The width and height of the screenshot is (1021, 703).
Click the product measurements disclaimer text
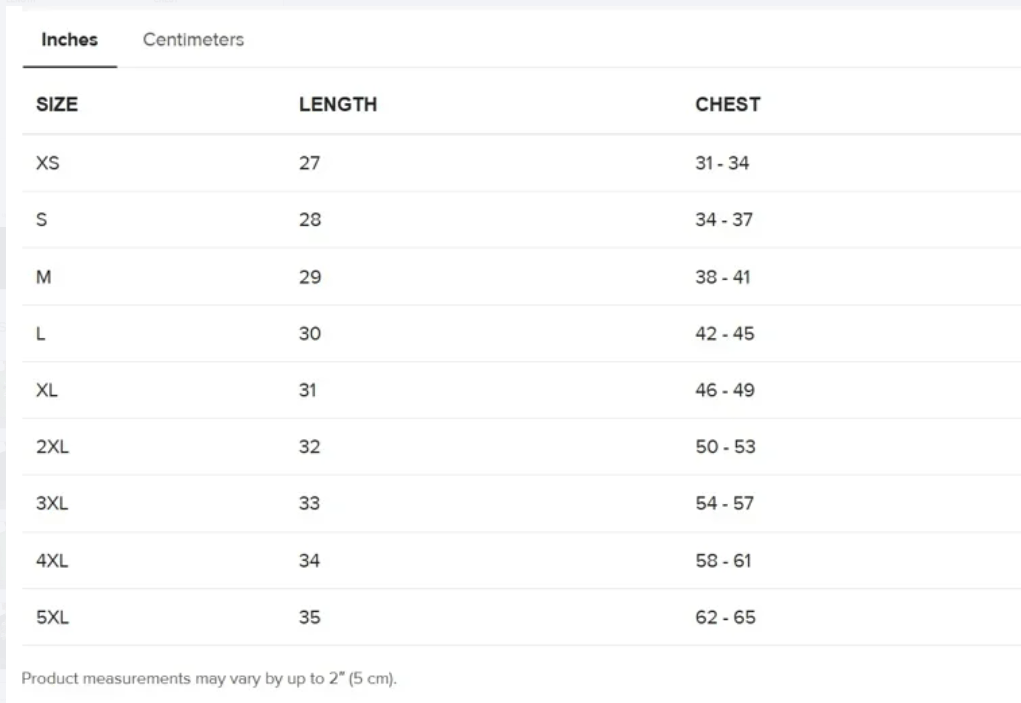coord(209,680)
